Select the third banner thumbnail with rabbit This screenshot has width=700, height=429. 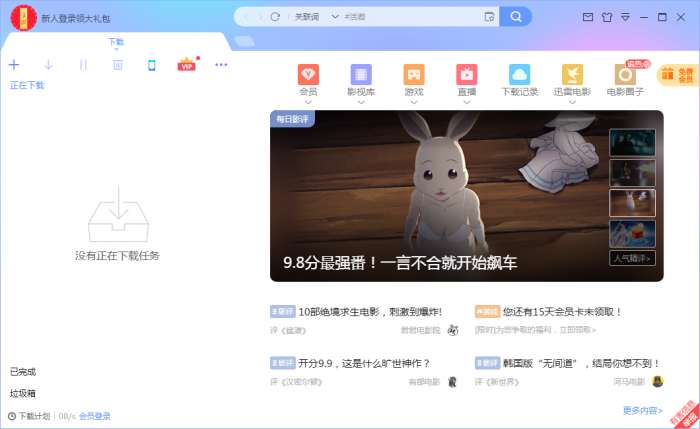tap(632, 203)
